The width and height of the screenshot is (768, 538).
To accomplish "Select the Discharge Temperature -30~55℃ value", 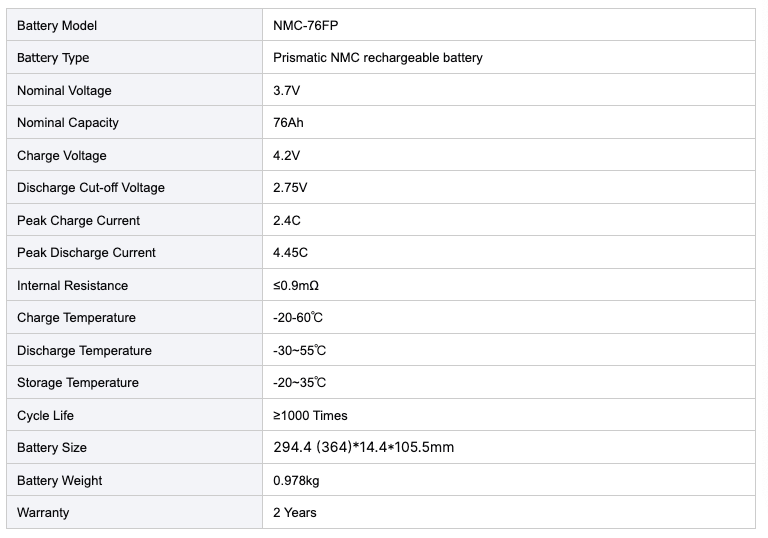I will [299, 350].
